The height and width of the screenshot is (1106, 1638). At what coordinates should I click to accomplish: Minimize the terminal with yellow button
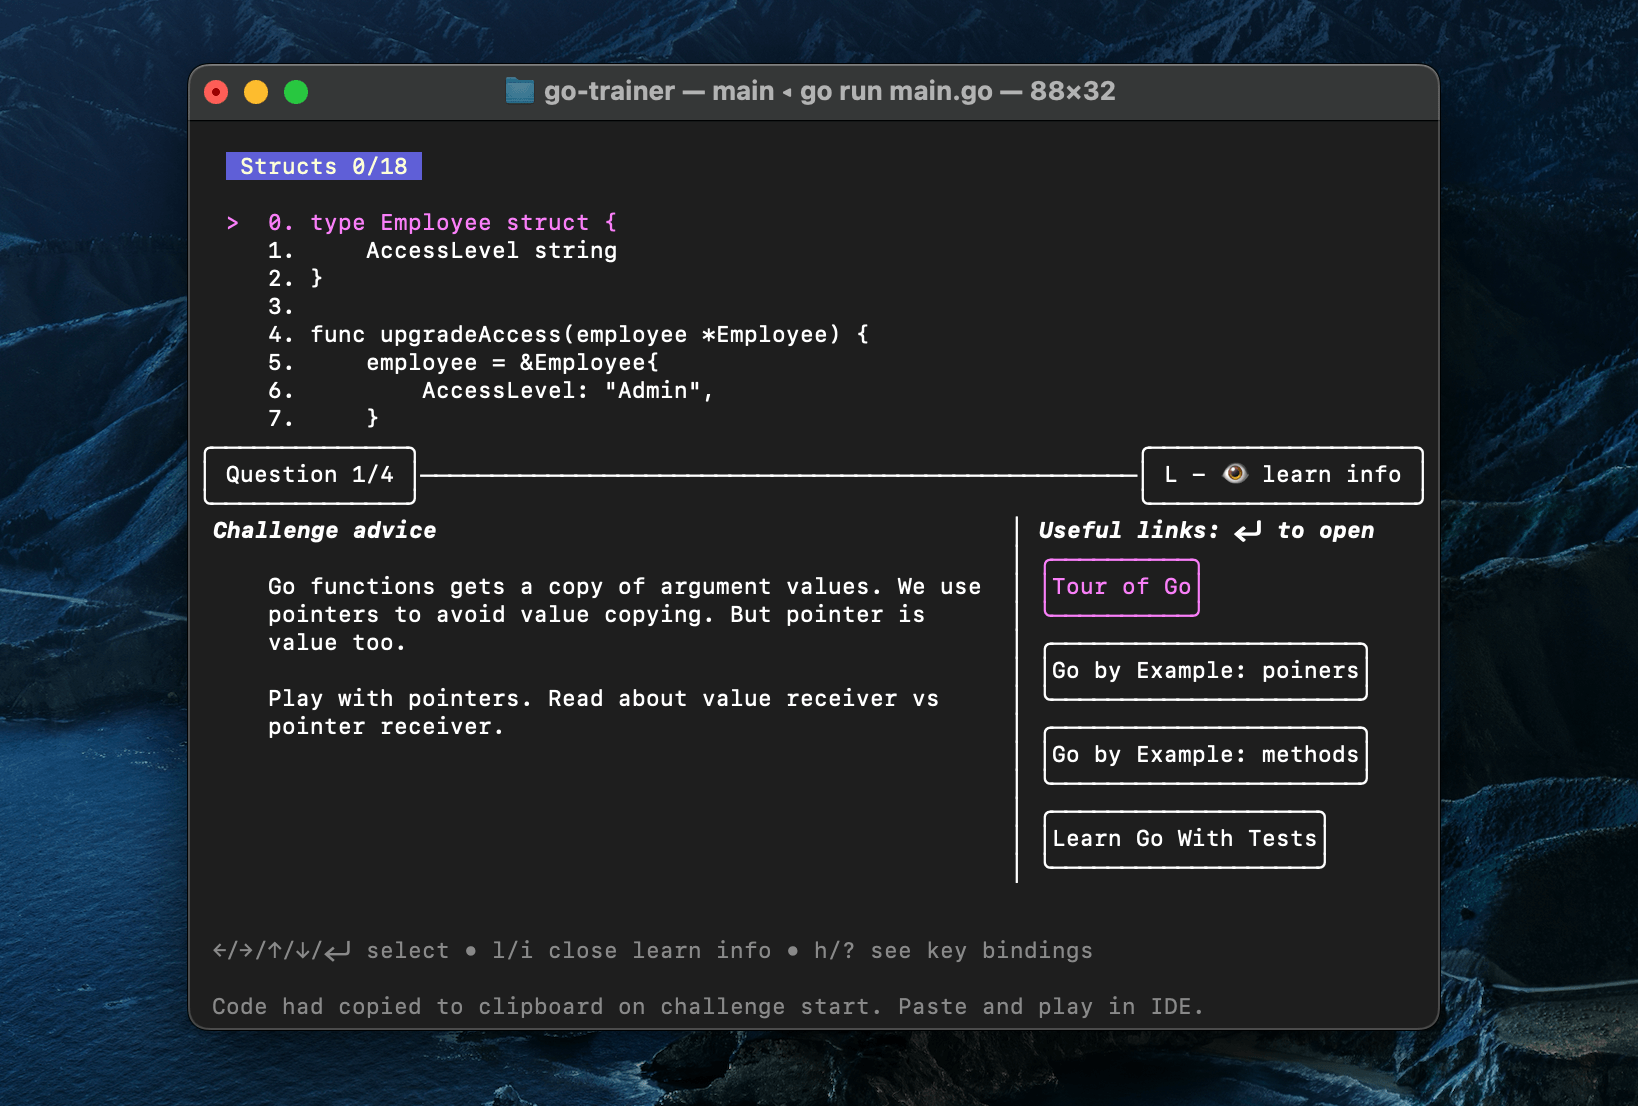click(256, 92)
